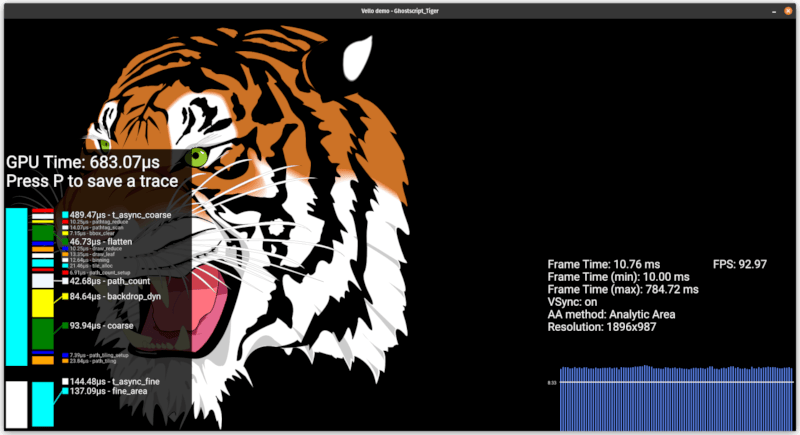Click the "137.09µs - fine_area" label
The height and width of the screenshot is (435, 800).
tap(108, 391)
